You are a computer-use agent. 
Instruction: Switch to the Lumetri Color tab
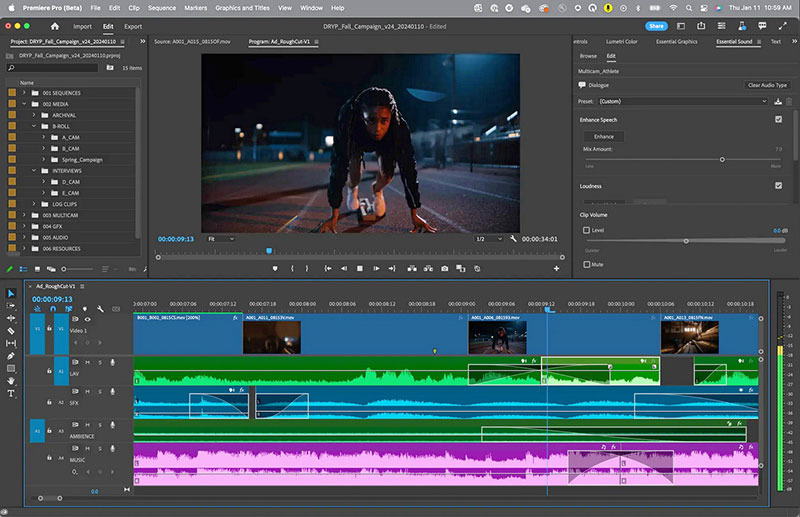click(621, 42)
